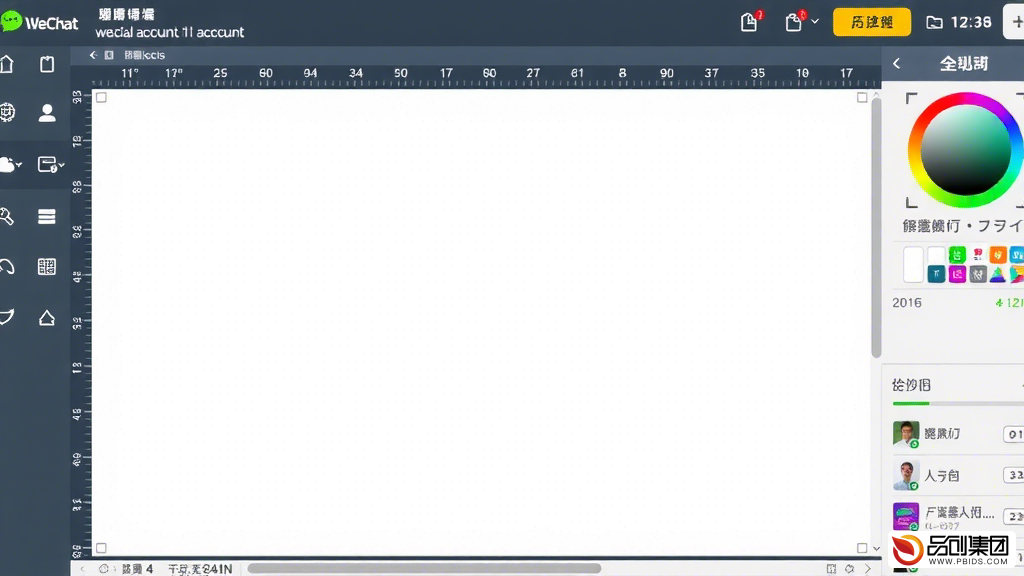This screenshot has height=576, width=1024.
Task: Select the 'kcls' breadcrumb label
Action: point(144,56)
